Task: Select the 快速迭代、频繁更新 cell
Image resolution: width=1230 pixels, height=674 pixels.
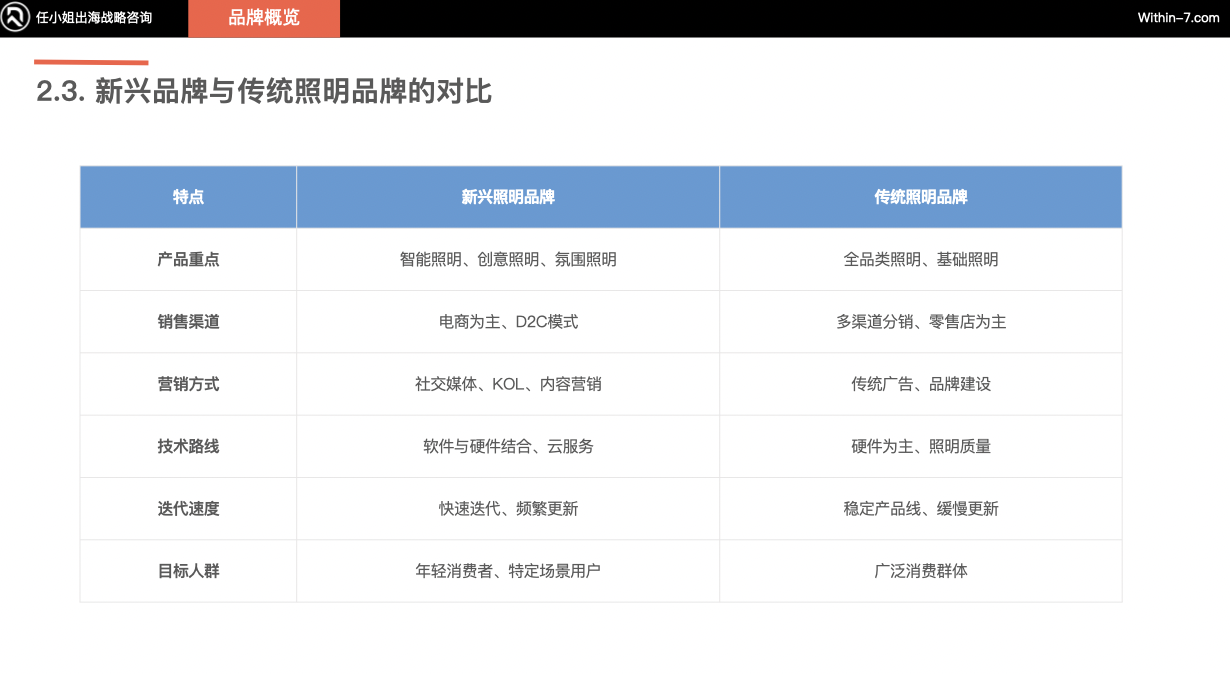Action: (x=507, y=508)
